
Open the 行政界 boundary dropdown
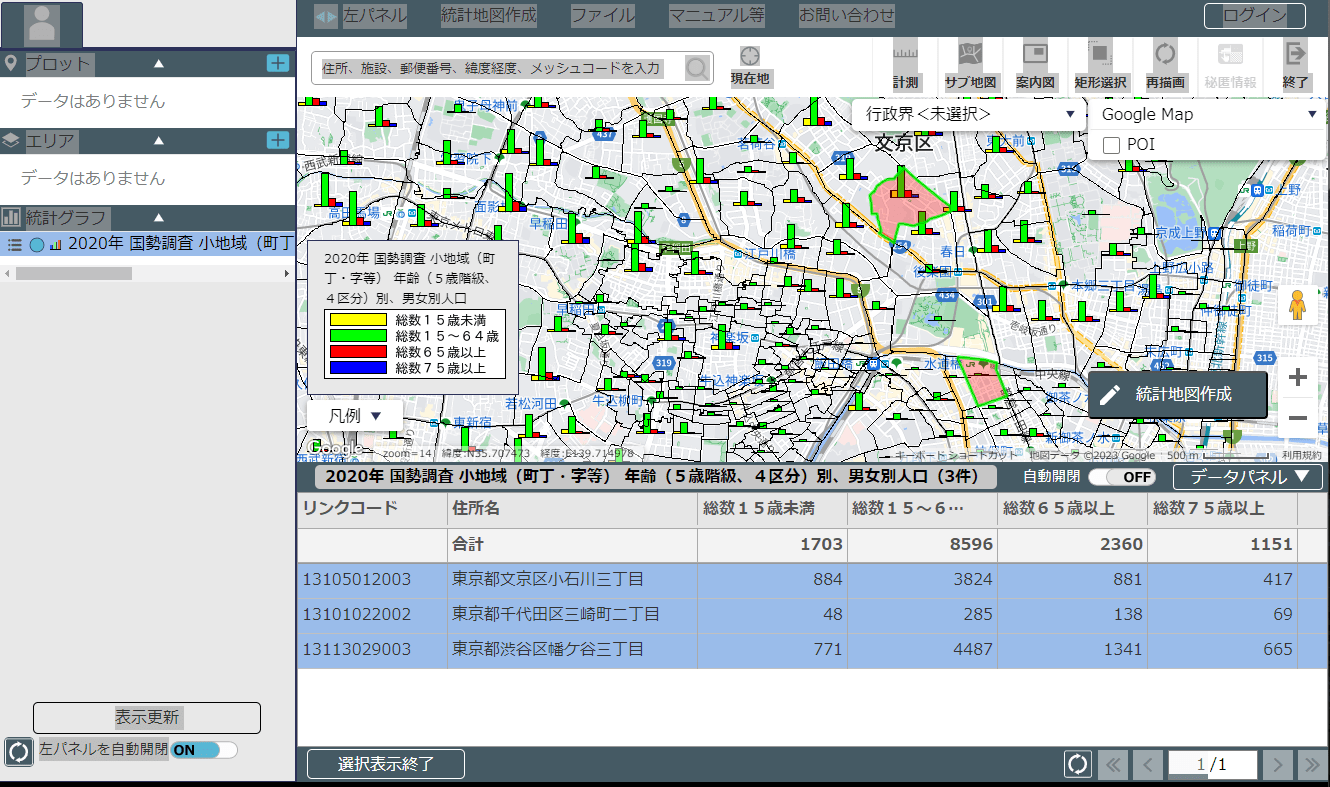[969, 114]
